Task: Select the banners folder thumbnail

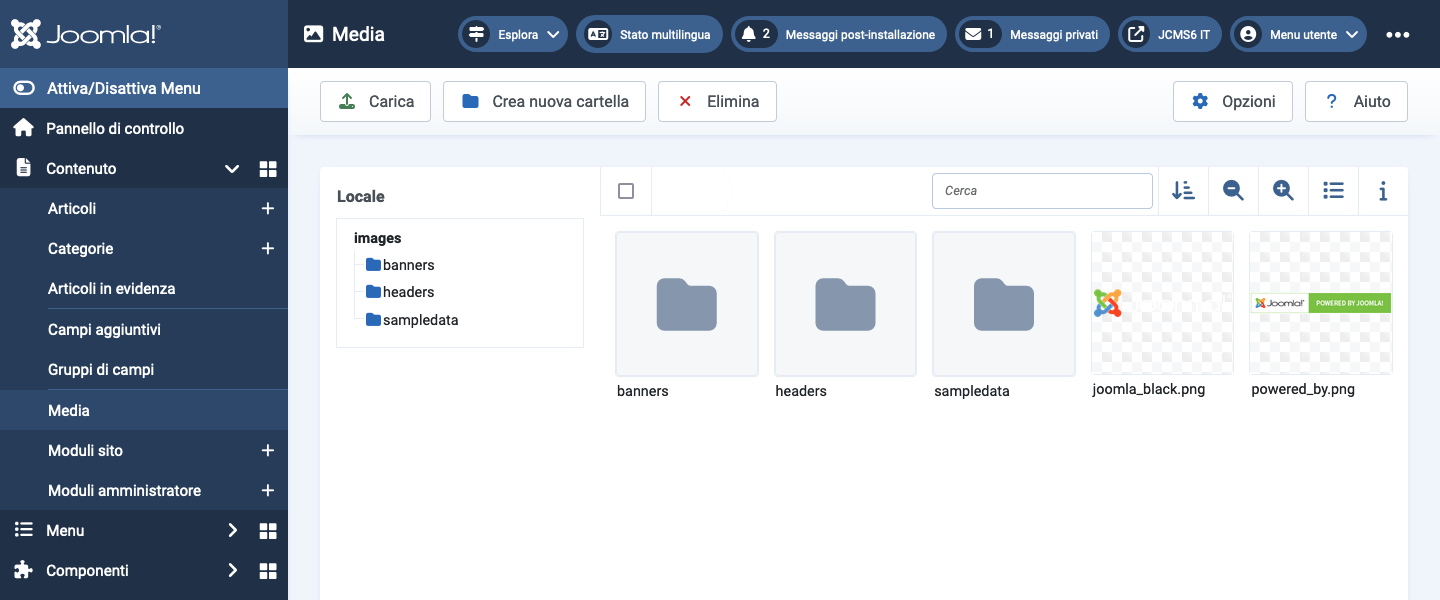Action: coord(687,304)
